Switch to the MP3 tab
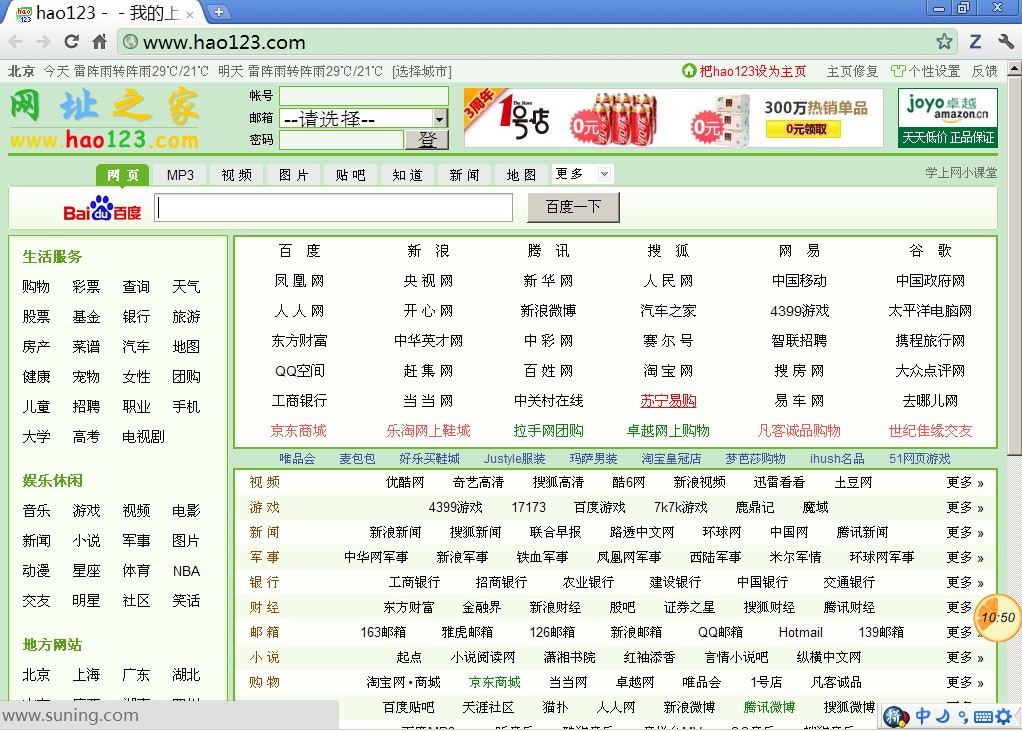This screenshot has height=731, width=1022. coord(179,173)
